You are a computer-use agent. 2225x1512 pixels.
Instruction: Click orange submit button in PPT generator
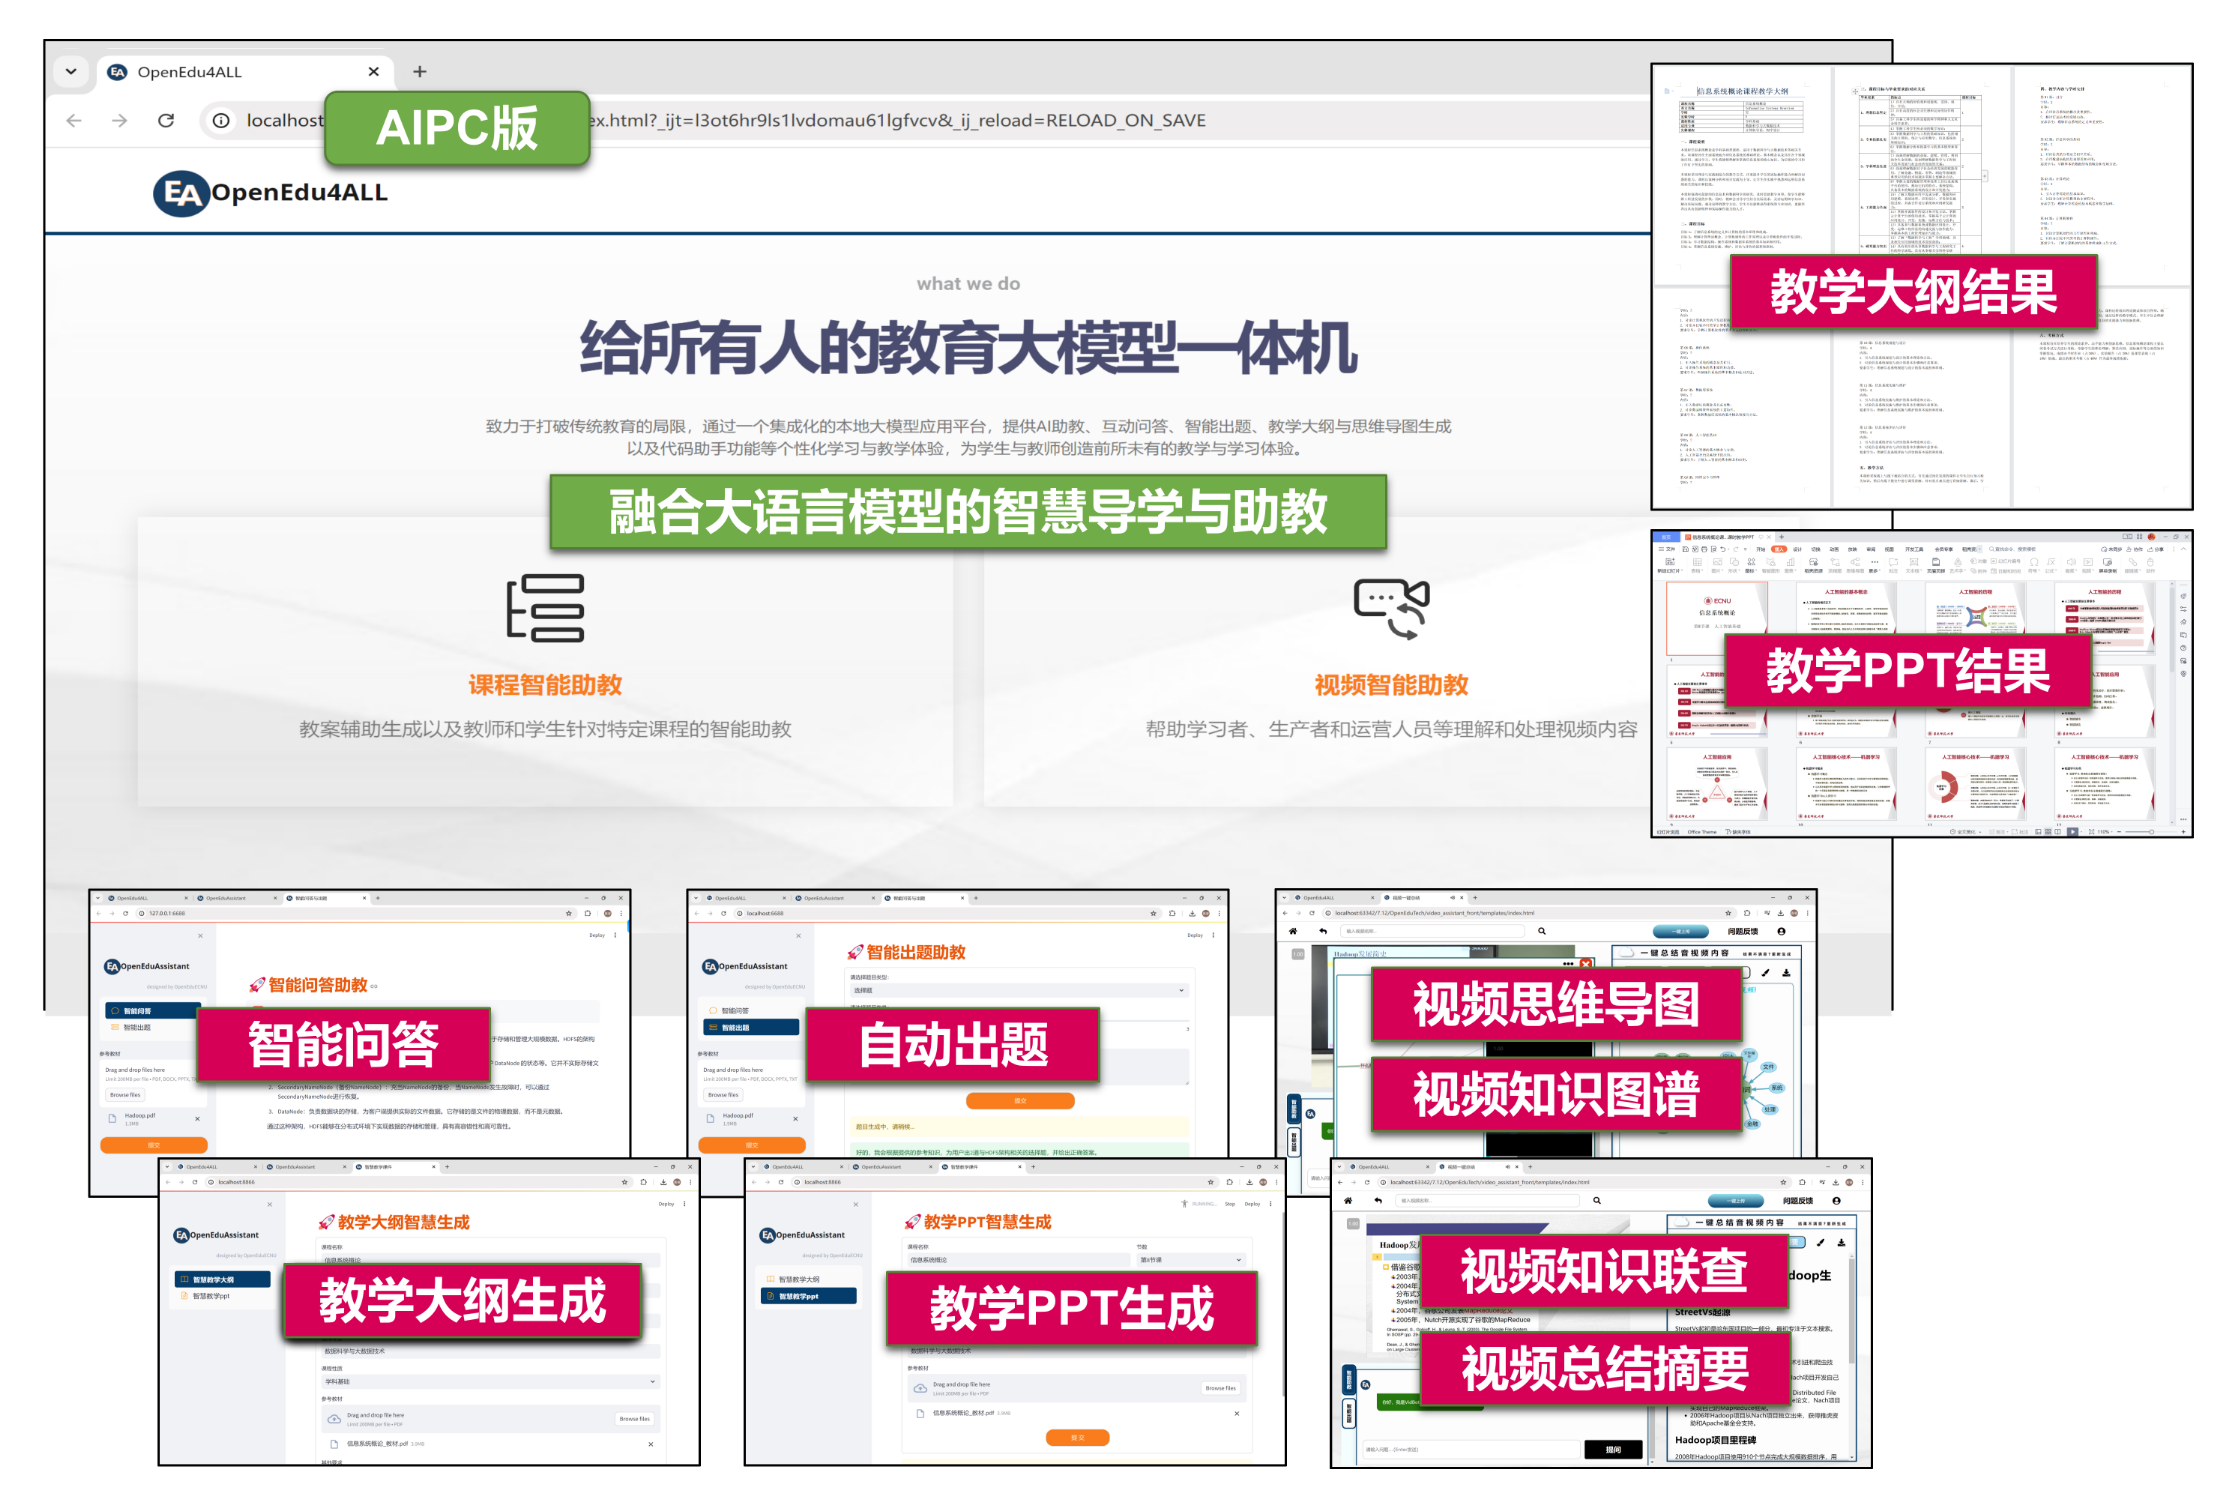pos(1077,1437)
